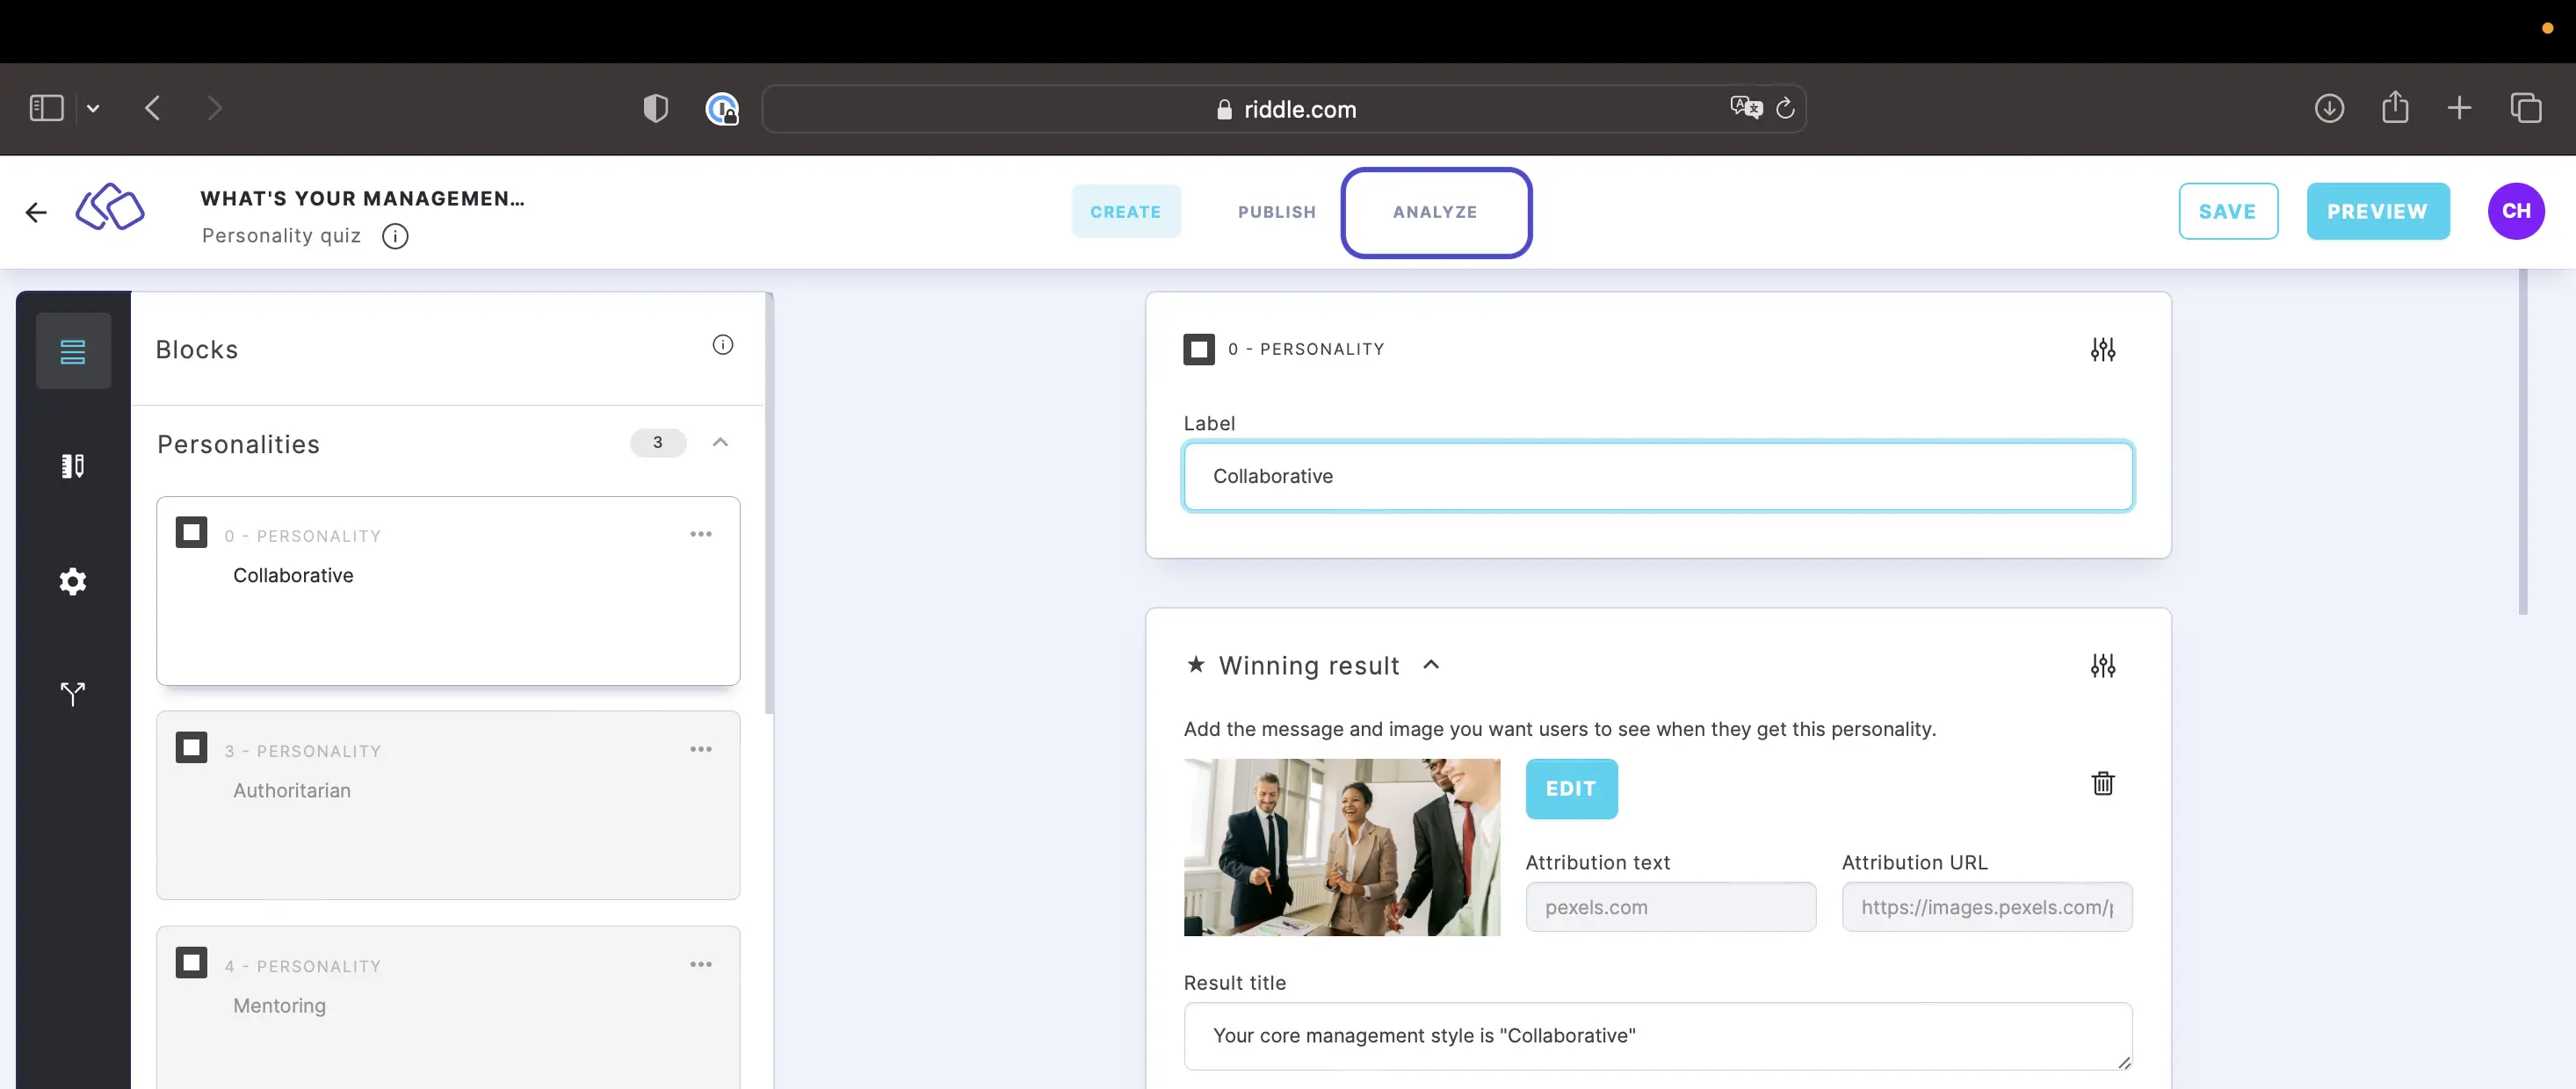Image resolution: width=2576 pixels, height=1089 pixels.
Task: Click the Label input field
Action: pos(1658,476)
